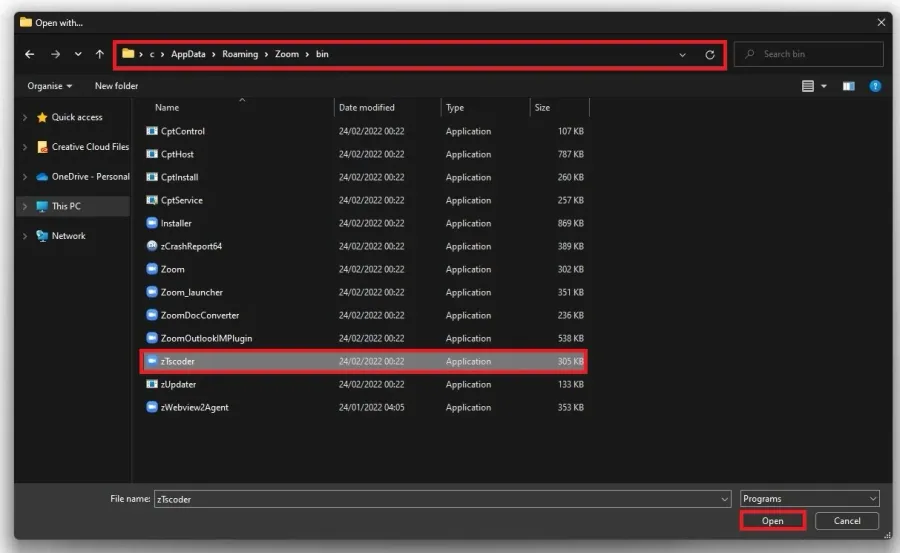Viewport: 900px width, 553px height.
Task: Create a New folder
Action: 117,86
